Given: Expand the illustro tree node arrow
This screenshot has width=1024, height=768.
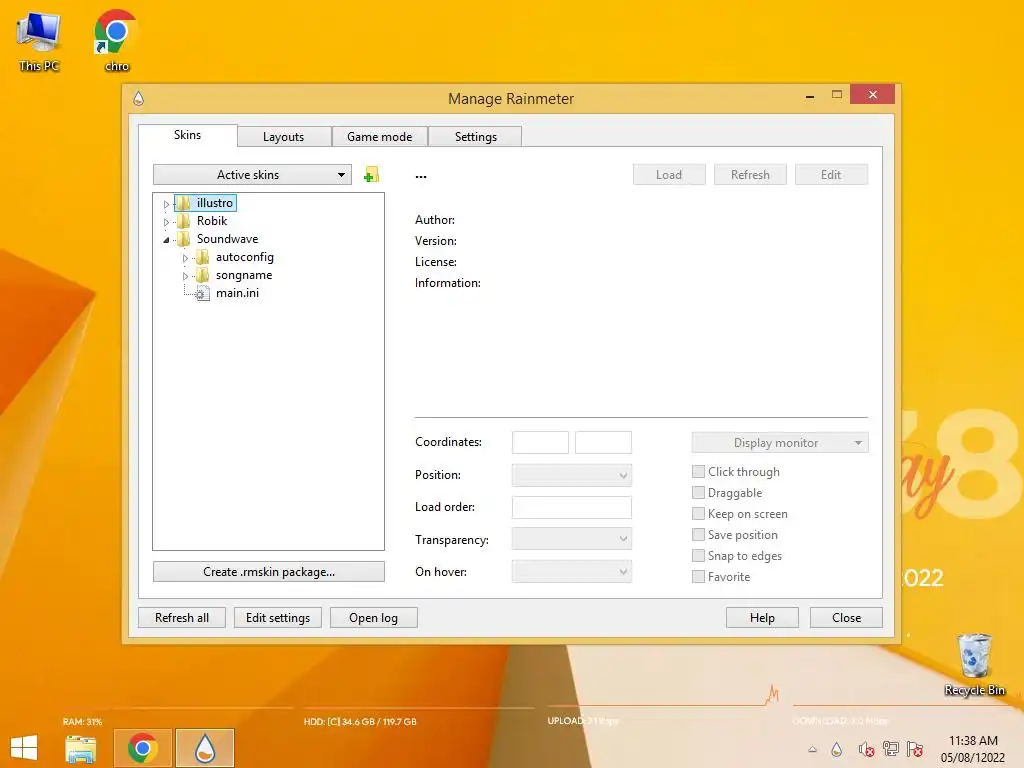Looking at the screenshot, I should tap(167, 204).
